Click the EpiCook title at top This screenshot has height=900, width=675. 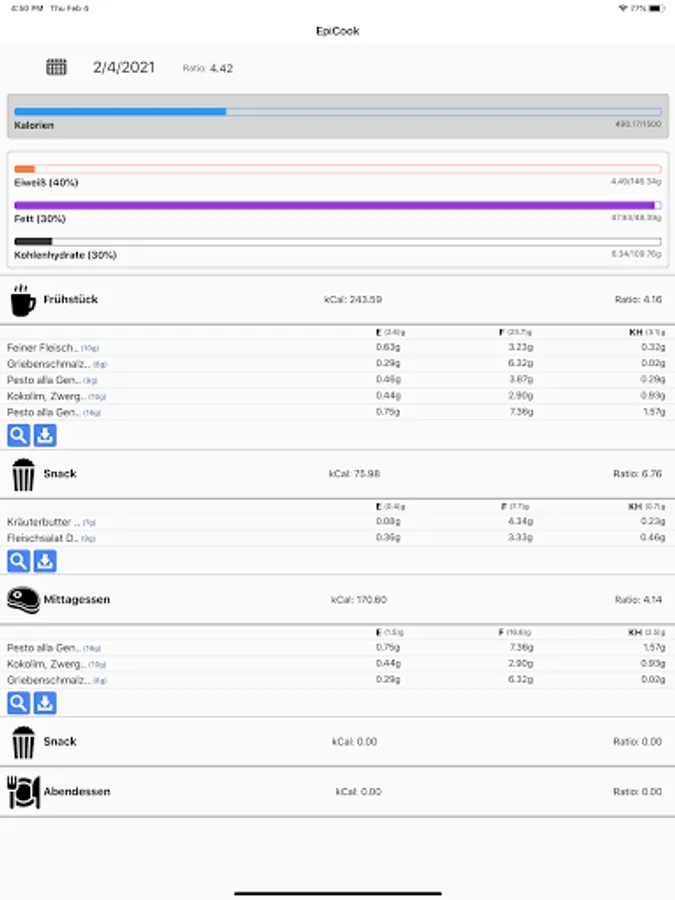(338, 31)
